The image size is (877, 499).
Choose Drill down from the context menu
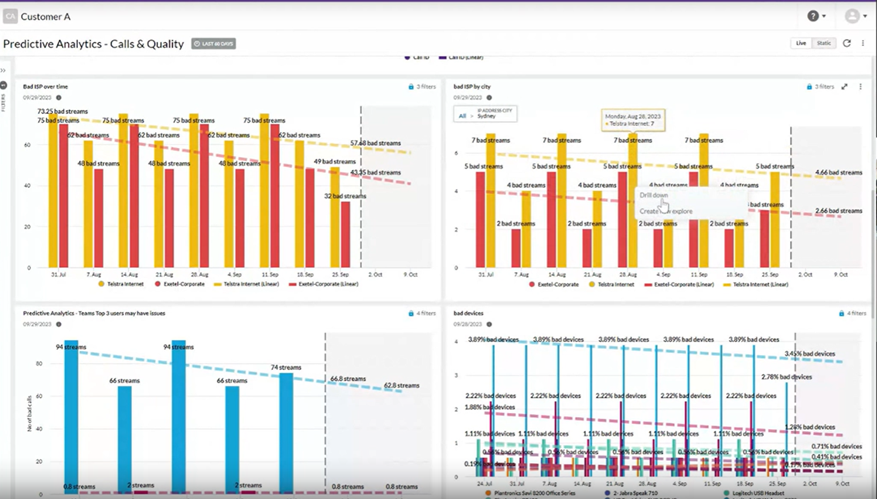pyautogui.click(x=654, y=196)
